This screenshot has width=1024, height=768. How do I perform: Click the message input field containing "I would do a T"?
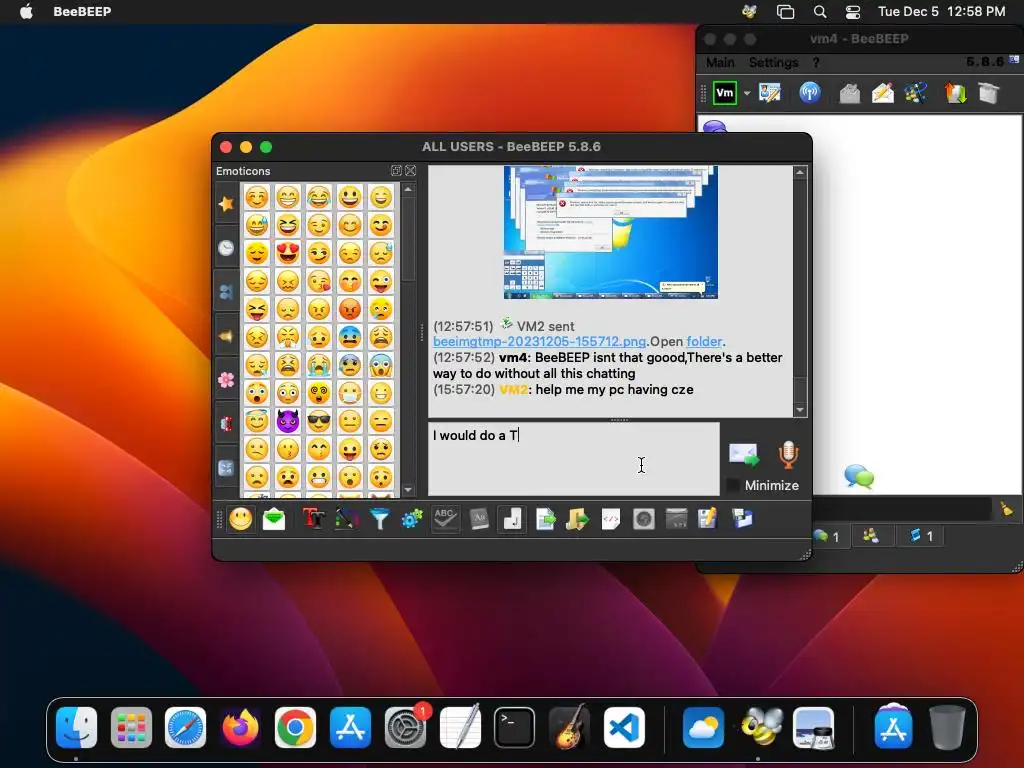coord(573,458)
